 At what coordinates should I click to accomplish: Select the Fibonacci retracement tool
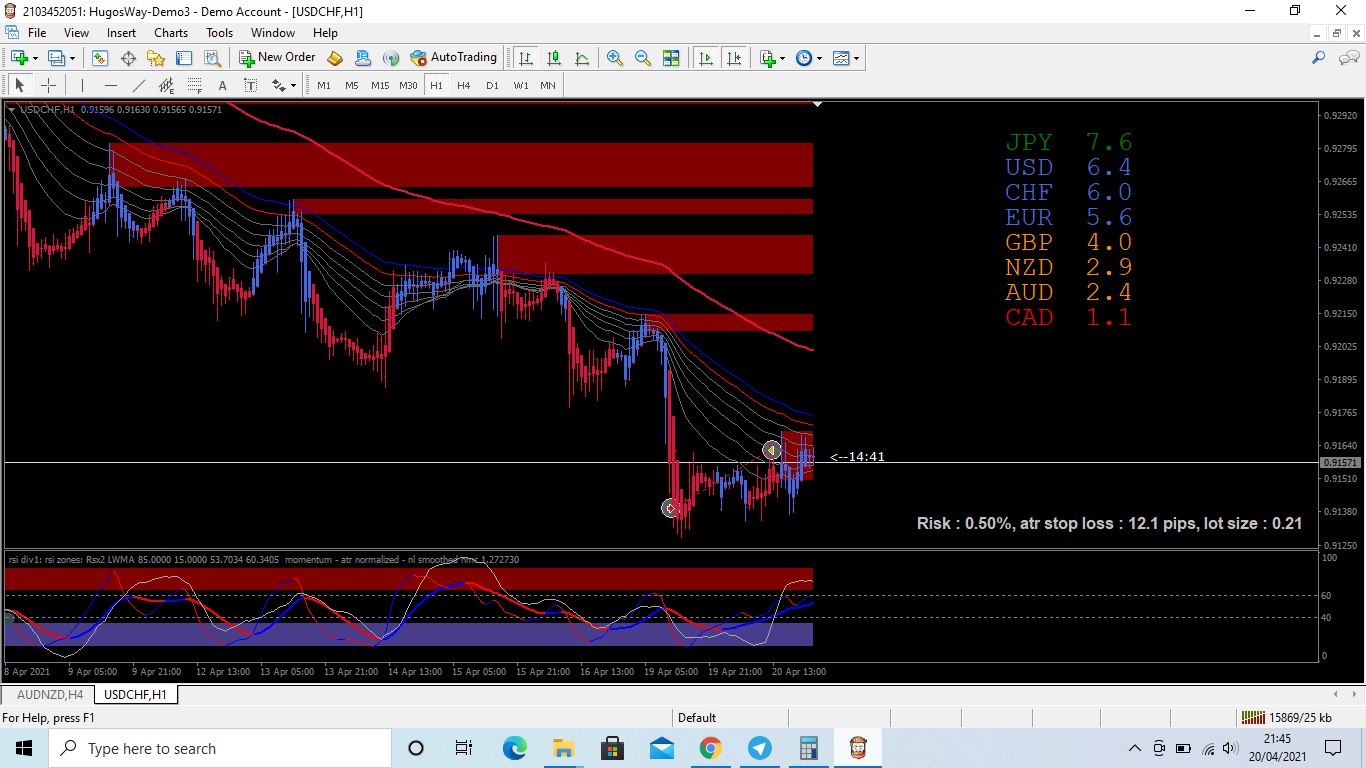194,85
